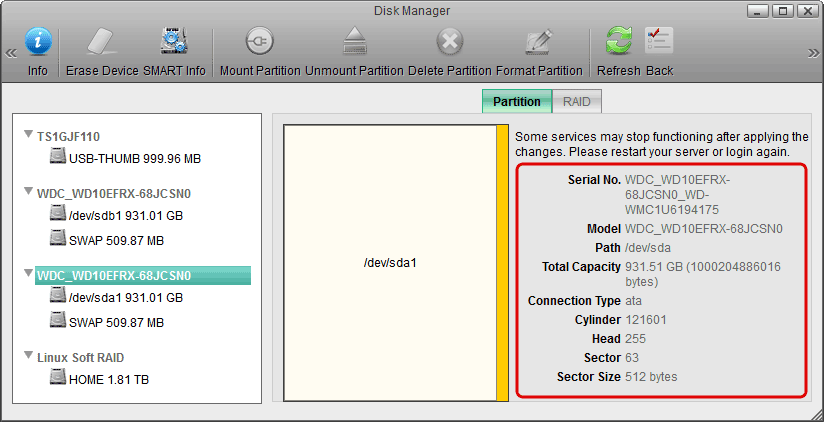This screenshot has height=422, width=824.
Task: Select the Partition tab
Action: tap(516, 102)
